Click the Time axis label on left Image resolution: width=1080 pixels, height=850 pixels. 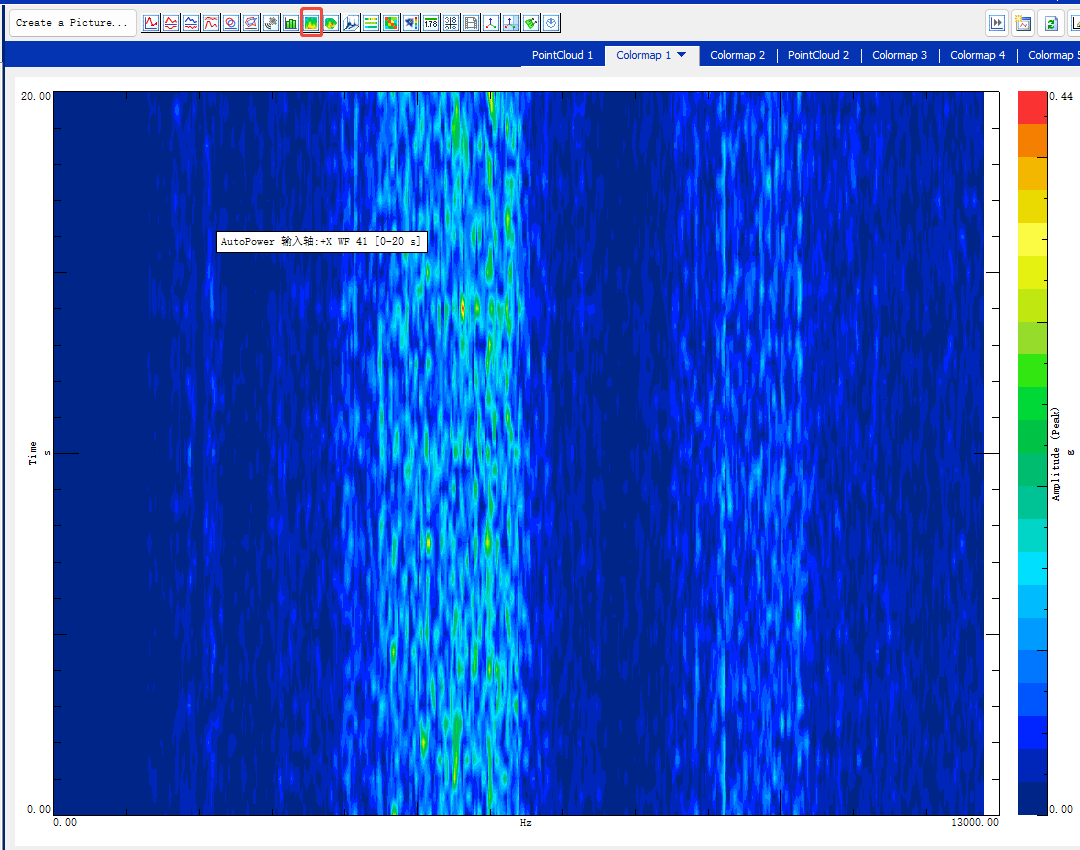[x=32, y=453]
